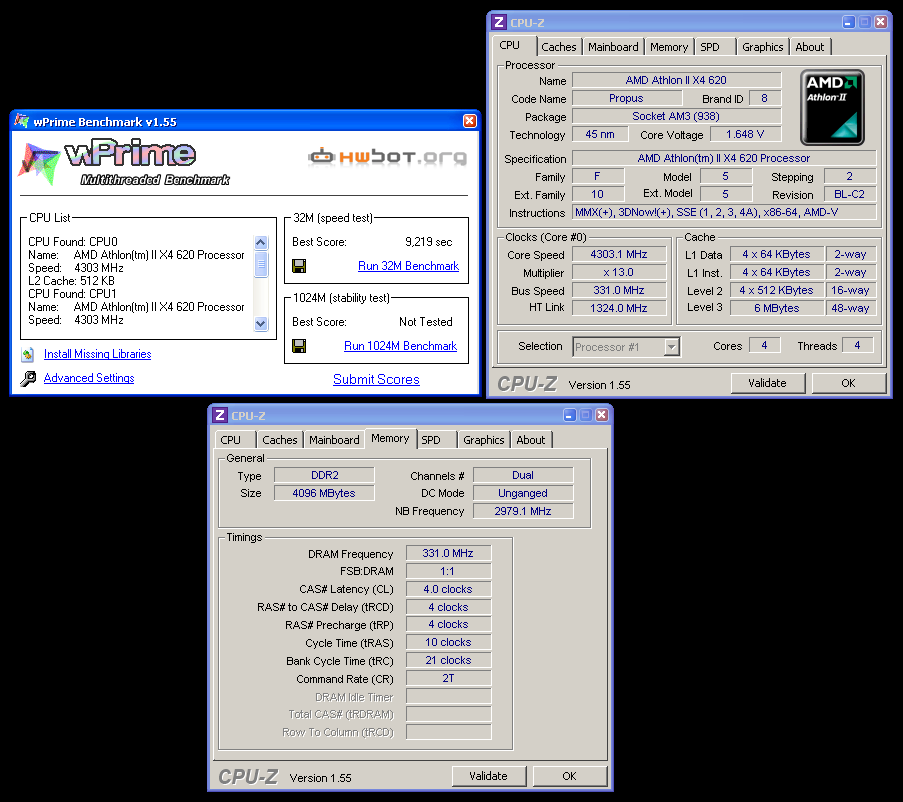Click the memory Size value 4096 MBytes
The width and height of the screenshot is (903, 802).
324,493
